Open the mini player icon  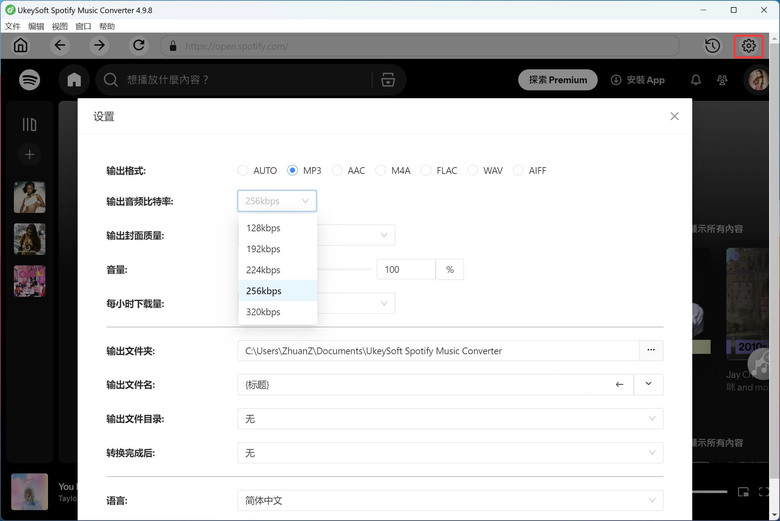(743, 492)
